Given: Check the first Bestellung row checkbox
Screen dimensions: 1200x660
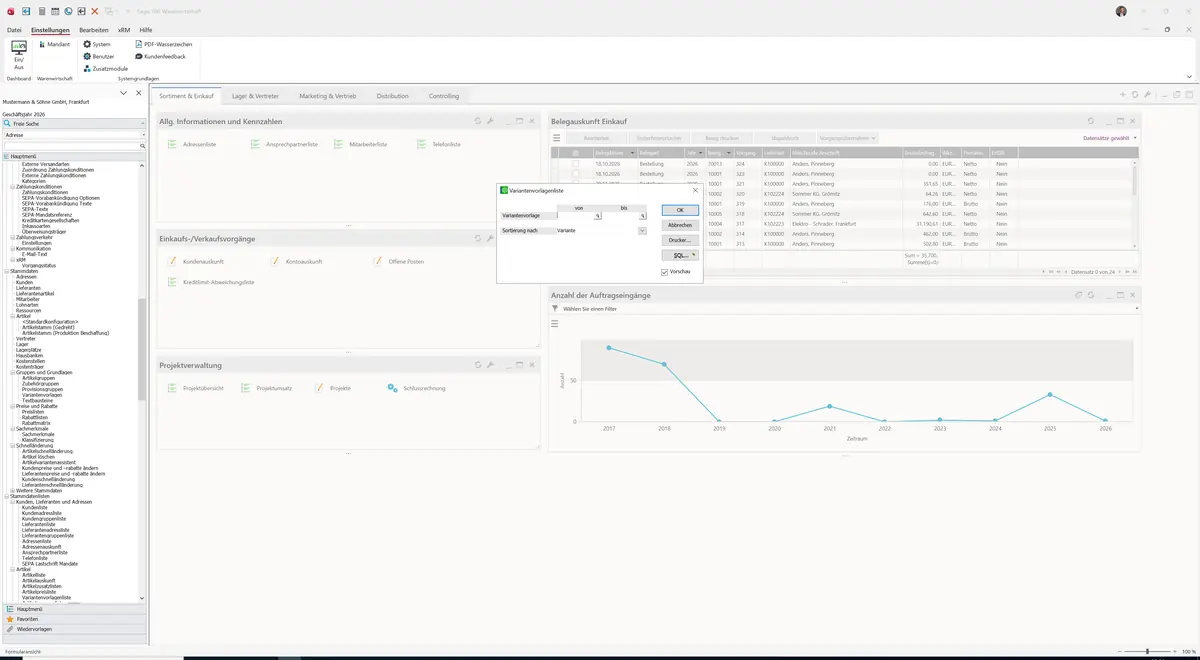Looking at the screenshot, I should pos(575,163).
